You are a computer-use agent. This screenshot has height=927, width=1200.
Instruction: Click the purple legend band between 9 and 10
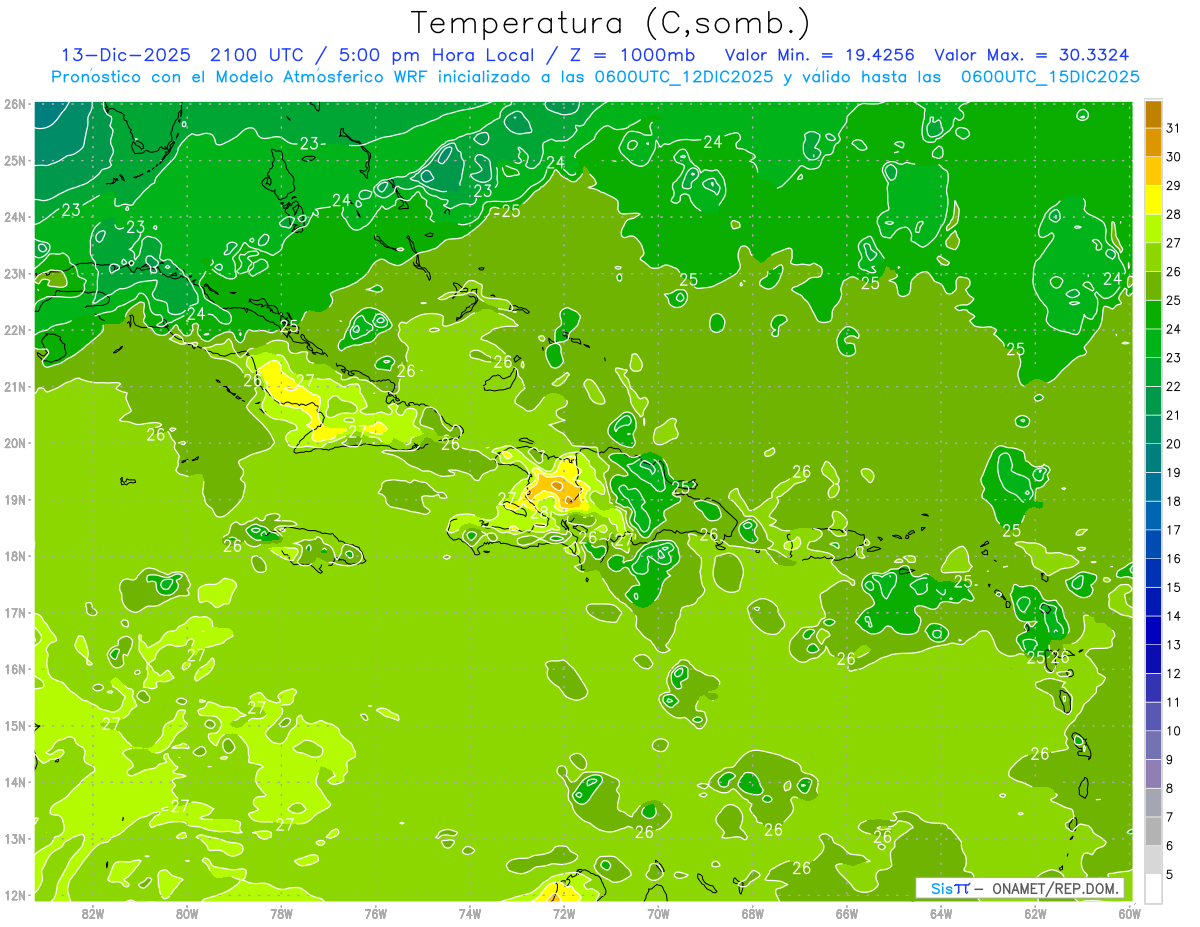1153,745
